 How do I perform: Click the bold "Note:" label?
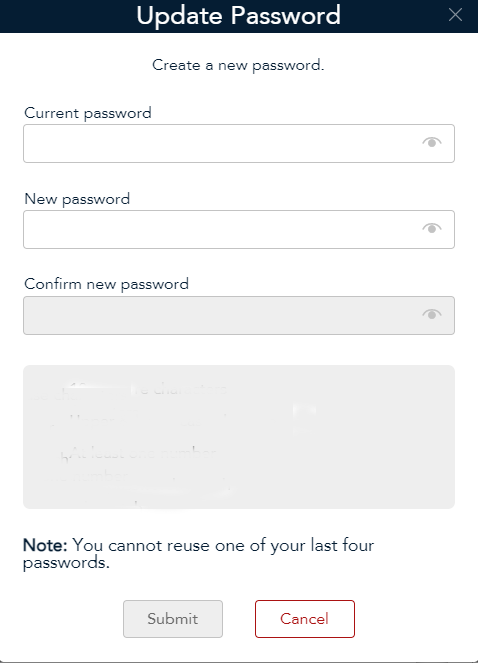pyautogui.click(x=45, y=545)
